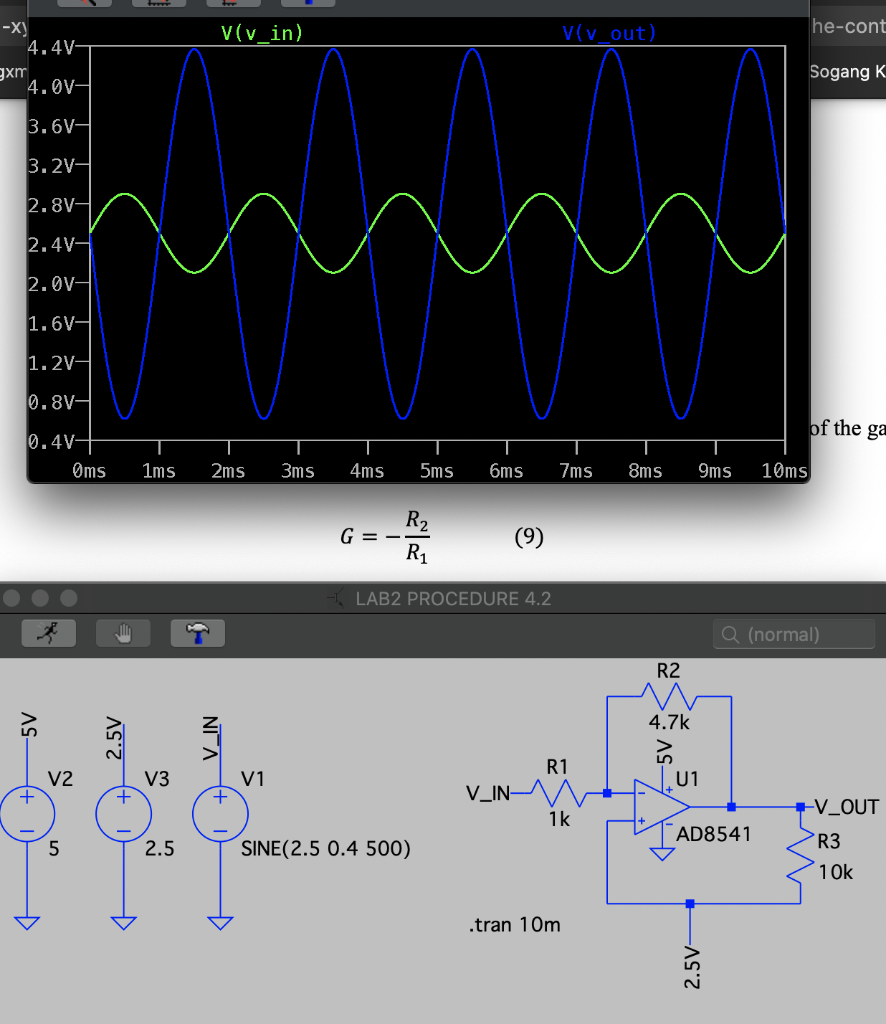
Task: Select the .tran 10m simulation directive
Action: tap(514, 925)
